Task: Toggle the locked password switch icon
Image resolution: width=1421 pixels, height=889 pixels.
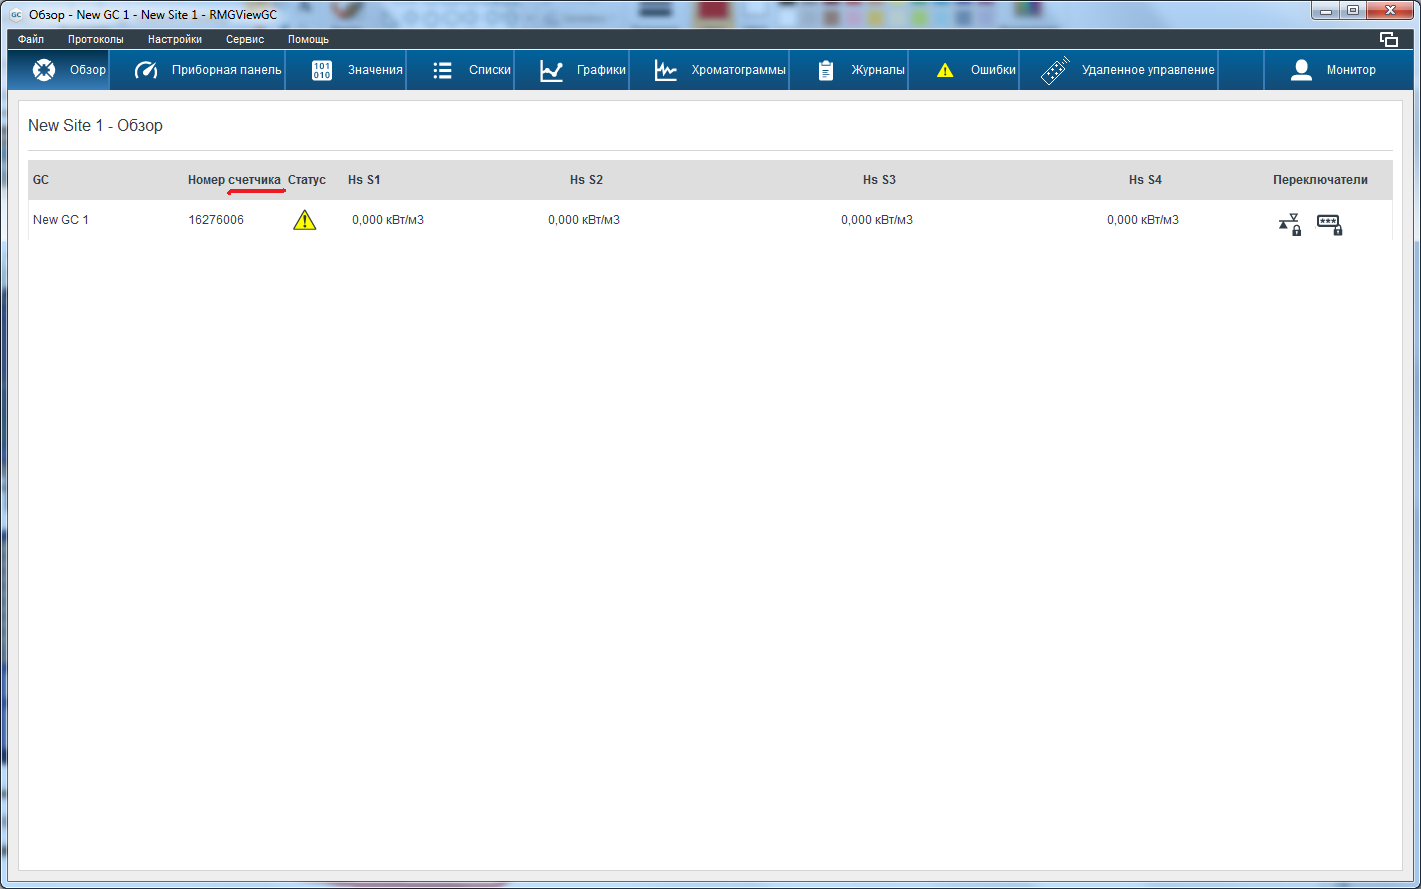Action: [1329, 224]
